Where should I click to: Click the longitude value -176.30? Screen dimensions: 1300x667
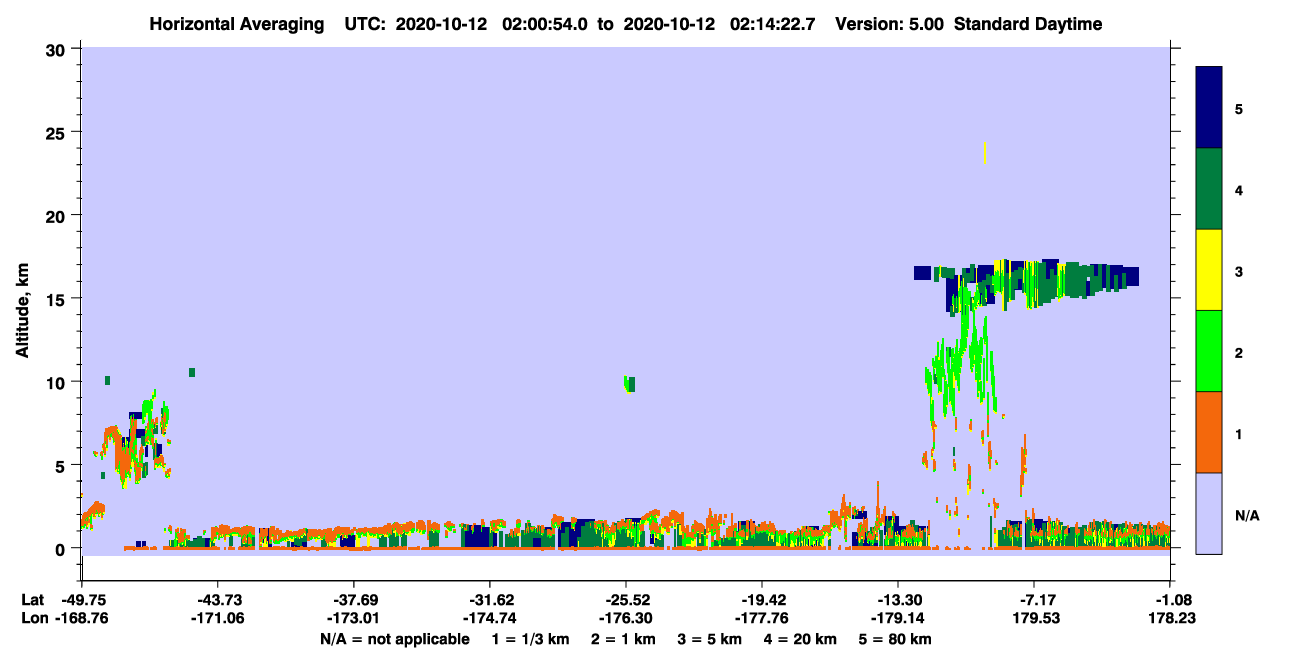[x=626, y=619]
